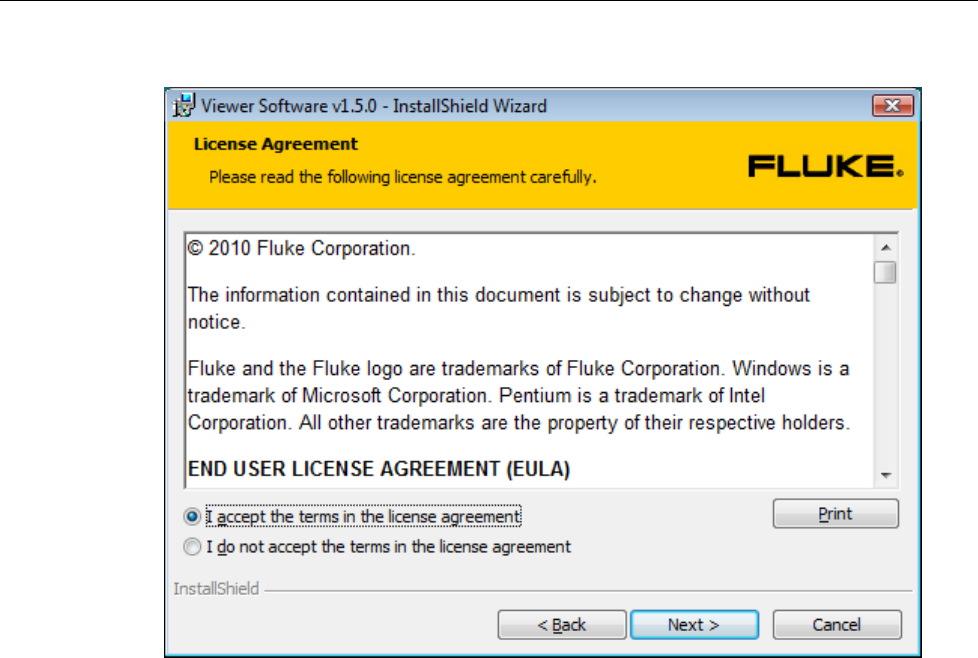This screenshot has height=658, width=978.
Task: Click the FLUKE logo in the banner
Action: click(x=826, y=167)
